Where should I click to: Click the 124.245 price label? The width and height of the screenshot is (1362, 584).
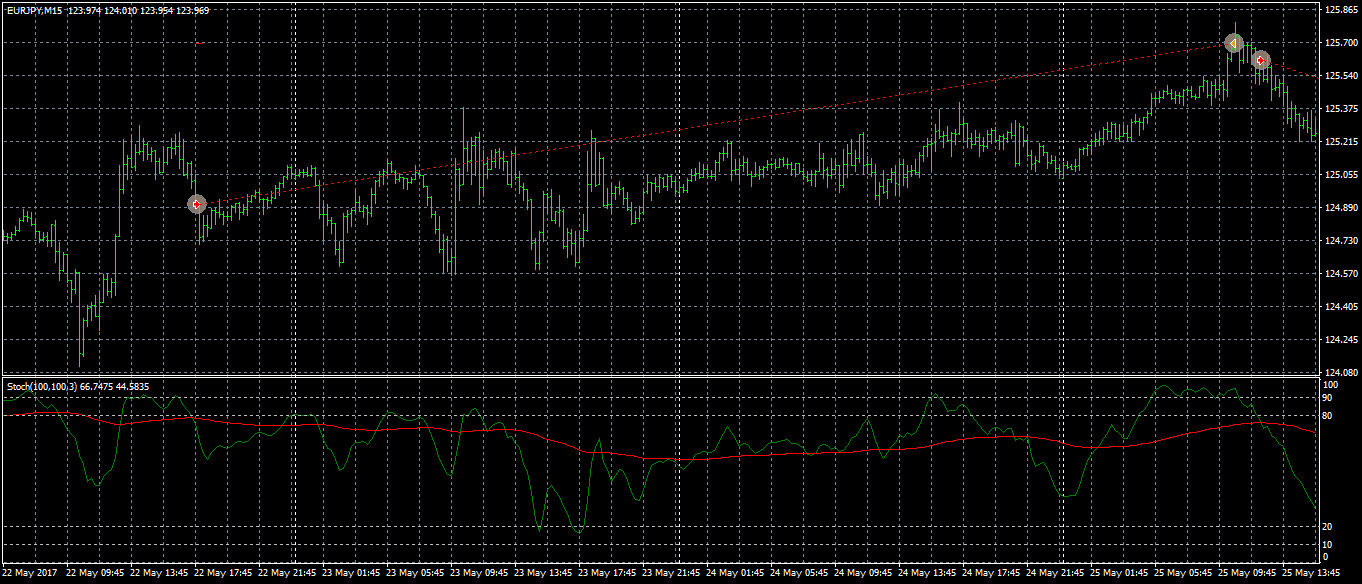pos(1341,340)
